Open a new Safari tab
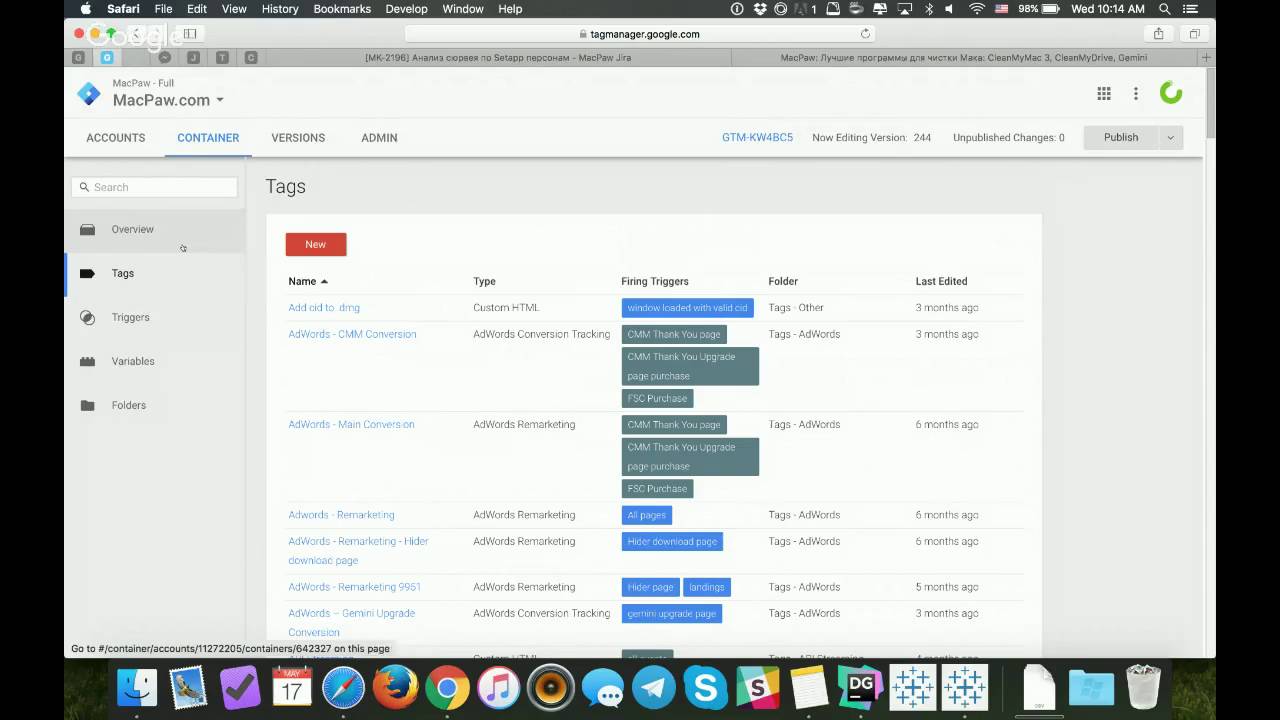This screenshot has width=1280, height=720. [x=1207, y=57]
